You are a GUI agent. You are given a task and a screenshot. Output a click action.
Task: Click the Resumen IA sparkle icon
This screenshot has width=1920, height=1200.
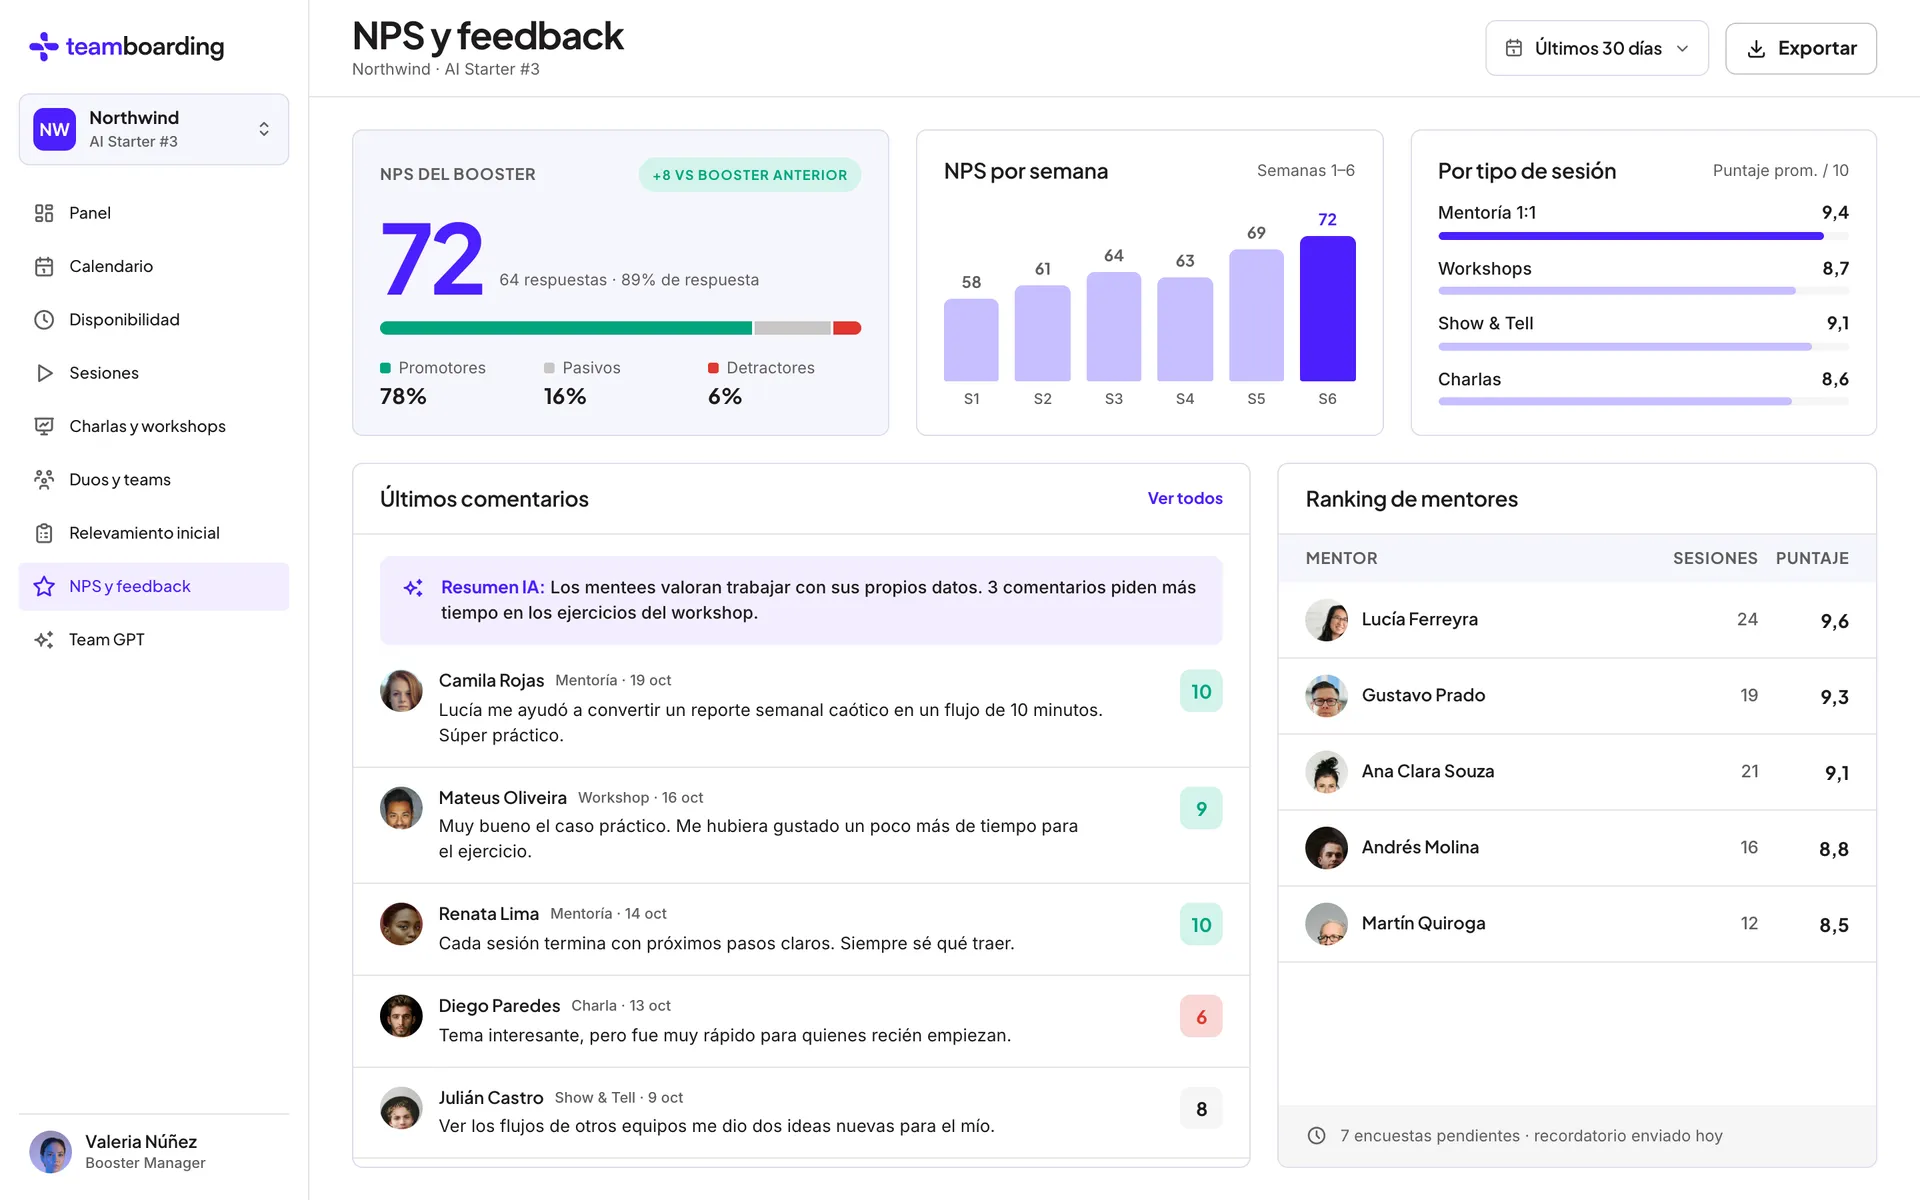[413, 588]
